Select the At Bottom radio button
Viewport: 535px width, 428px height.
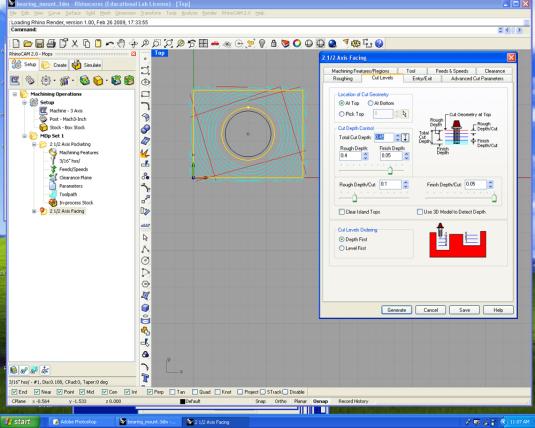[371, 103]
